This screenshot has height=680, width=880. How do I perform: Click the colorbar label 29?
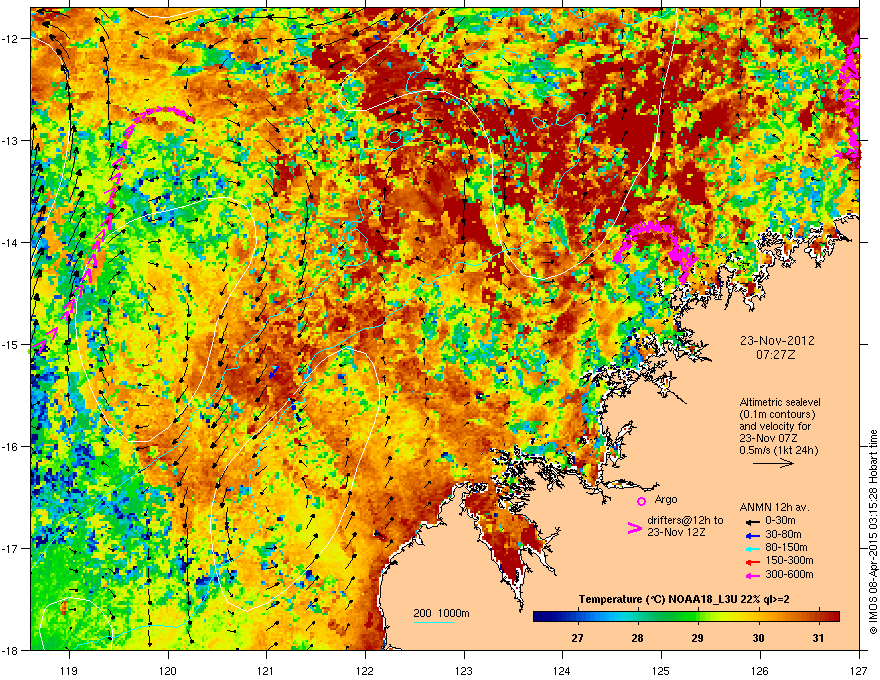point(698,638)
